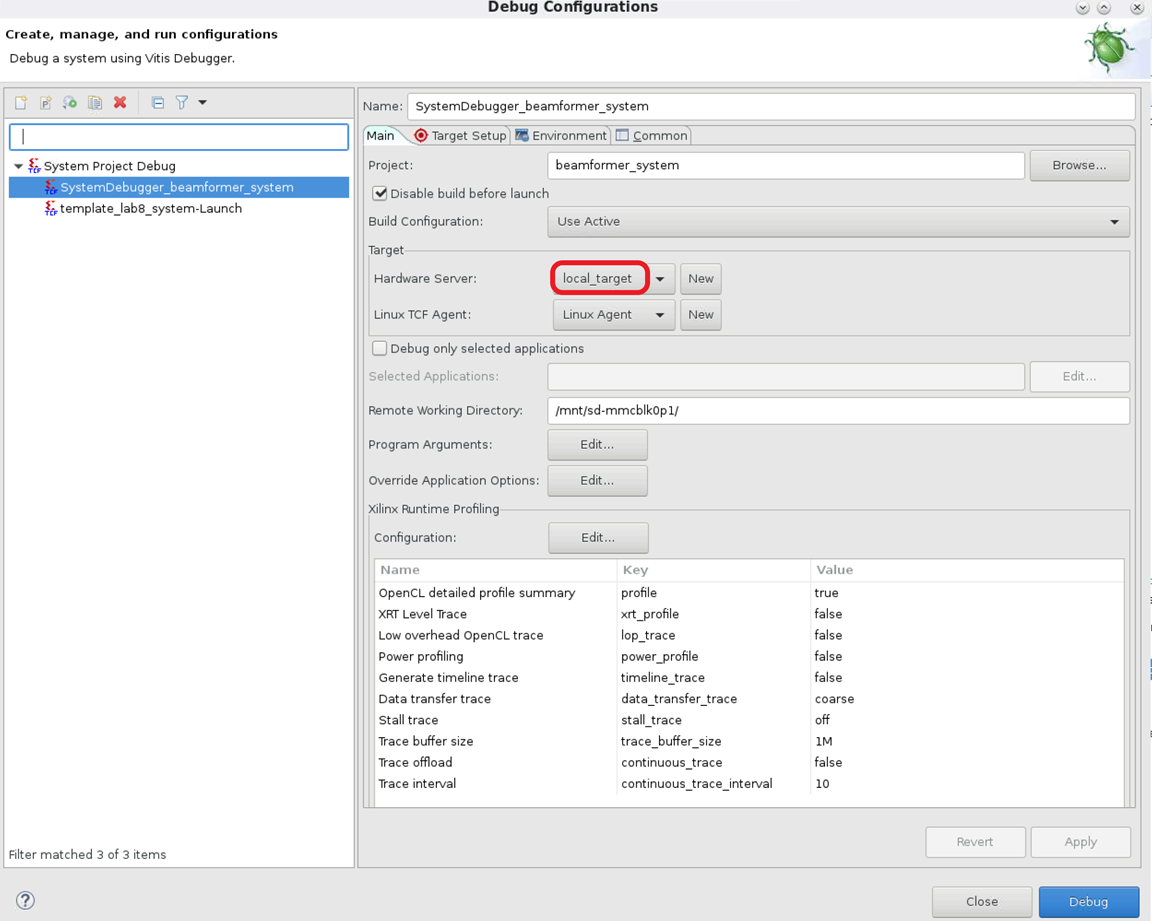1152x921 pixels.
Task: Open the Environment tab
Action: tap(560, 136)
